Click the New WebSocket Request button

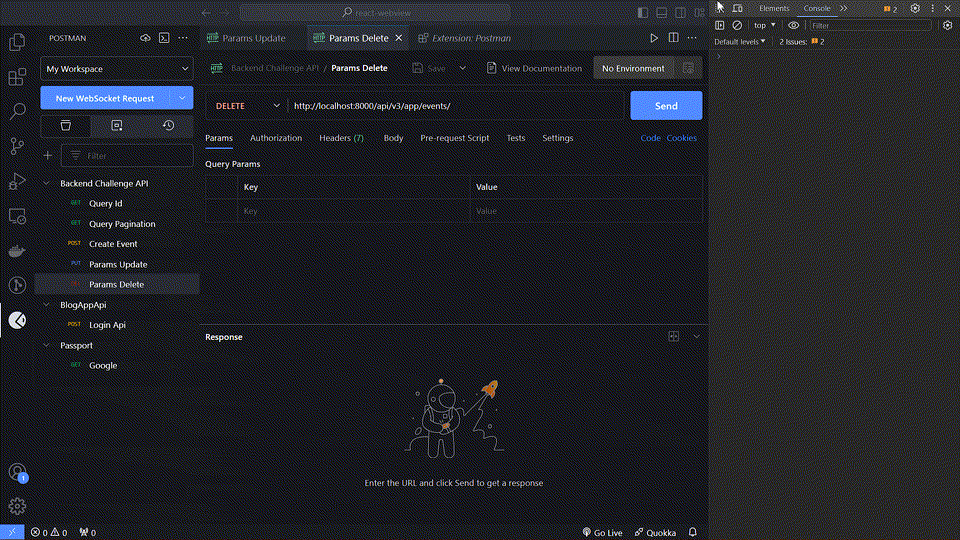tap(105, 98)
